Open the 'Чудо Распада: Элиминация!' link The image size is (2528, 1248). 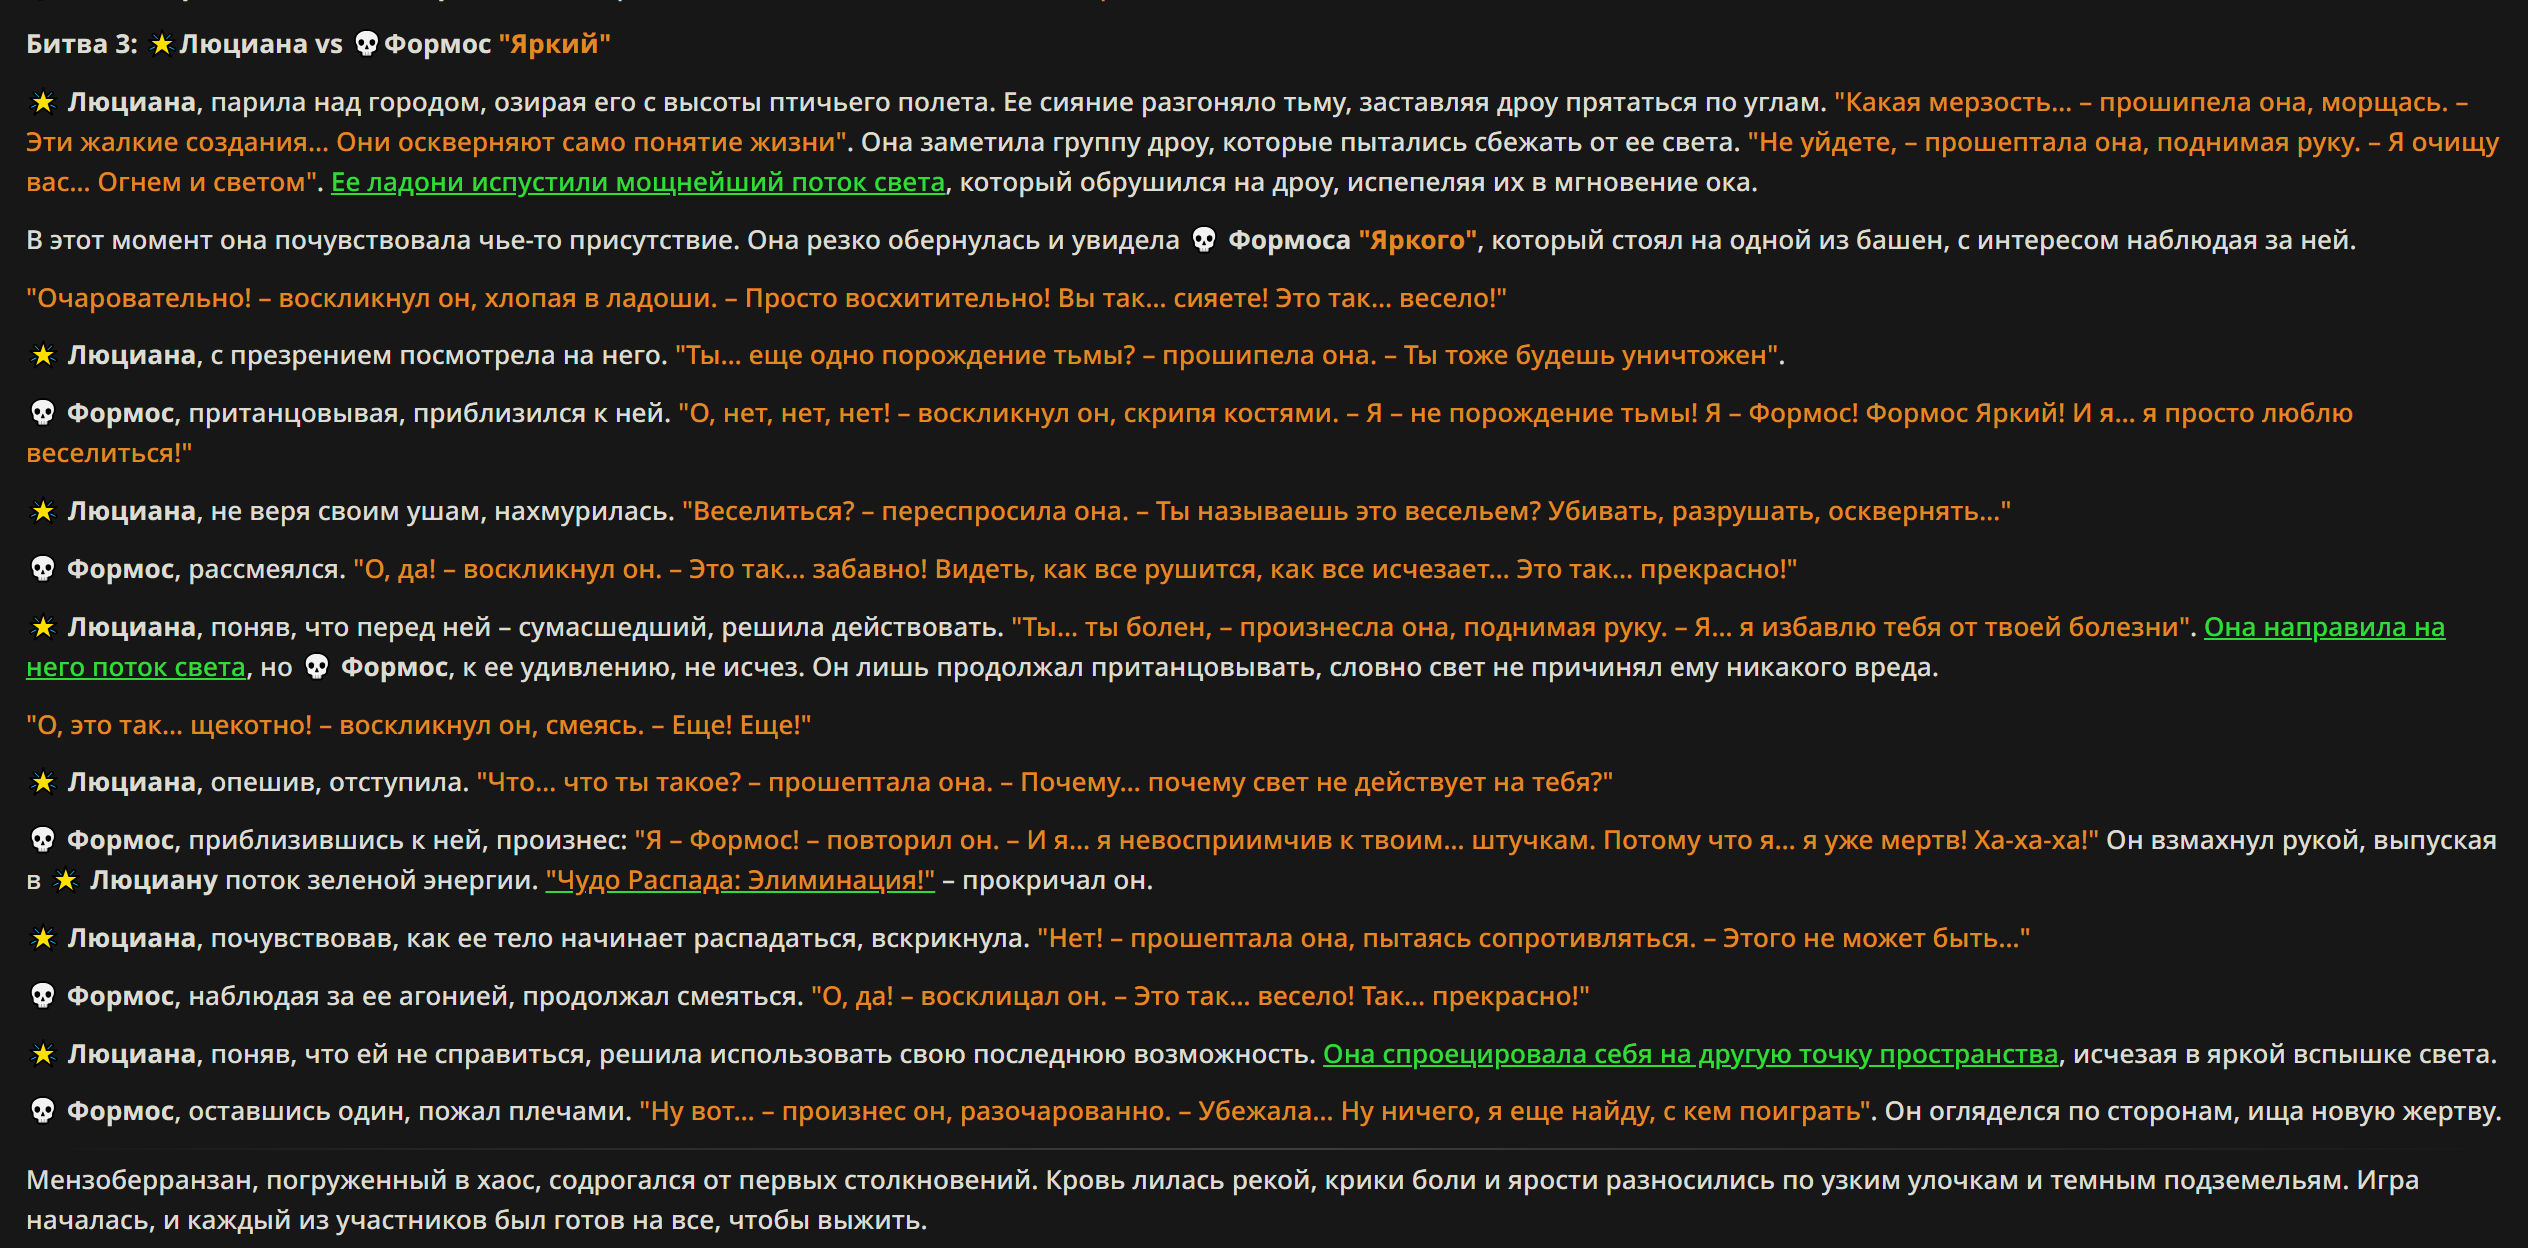(x=740, y=880)
